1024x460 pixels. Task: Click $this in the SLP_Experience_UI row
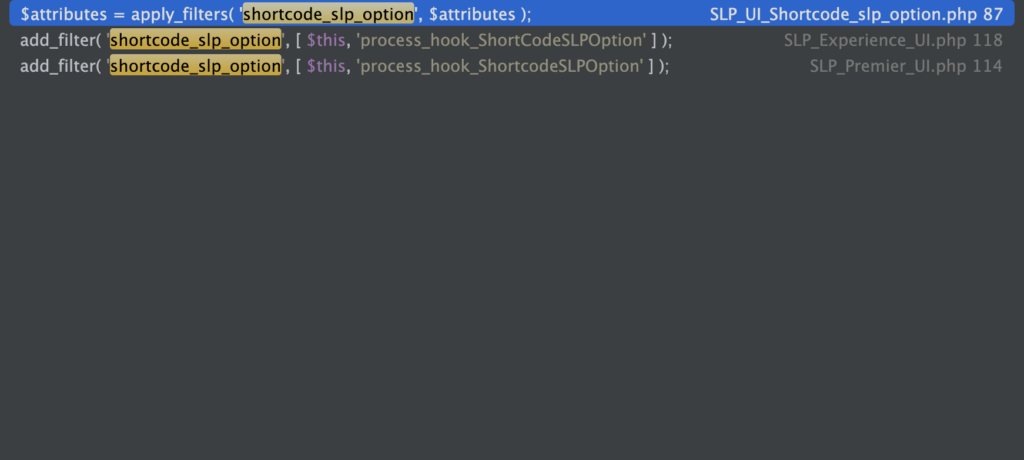pos(325,41)
